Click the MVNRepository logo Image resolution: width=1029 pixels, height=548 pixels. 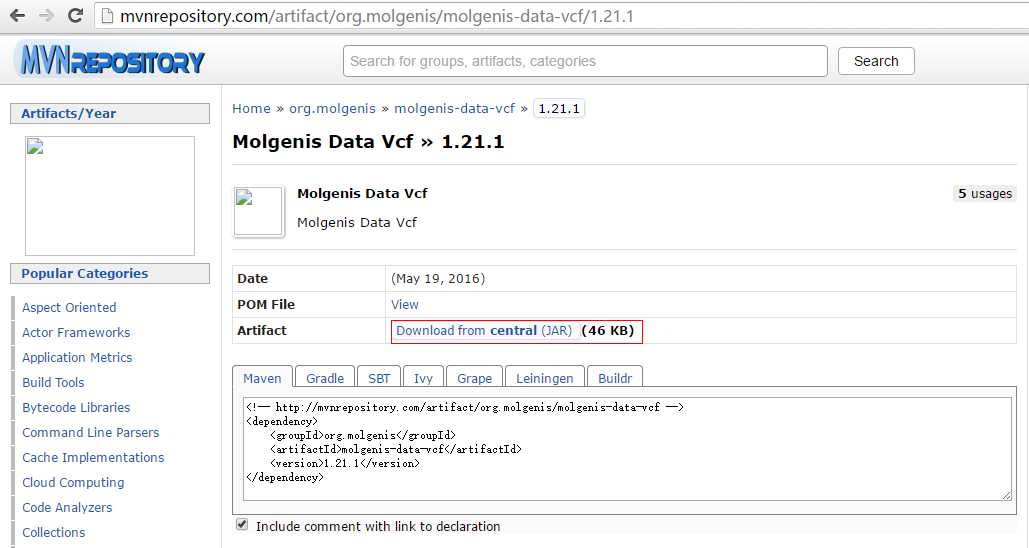click(x=109, y=59)
